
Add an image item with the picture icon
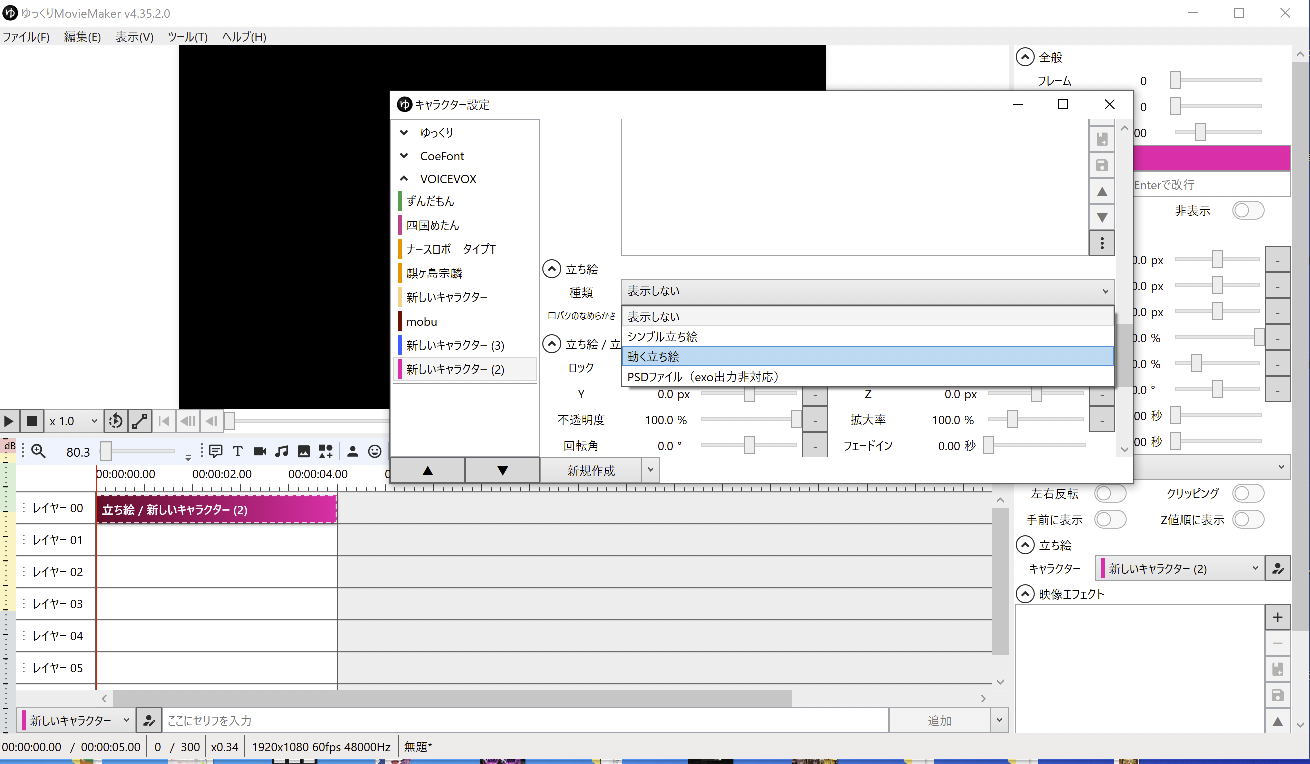click(x=304, y=451)
